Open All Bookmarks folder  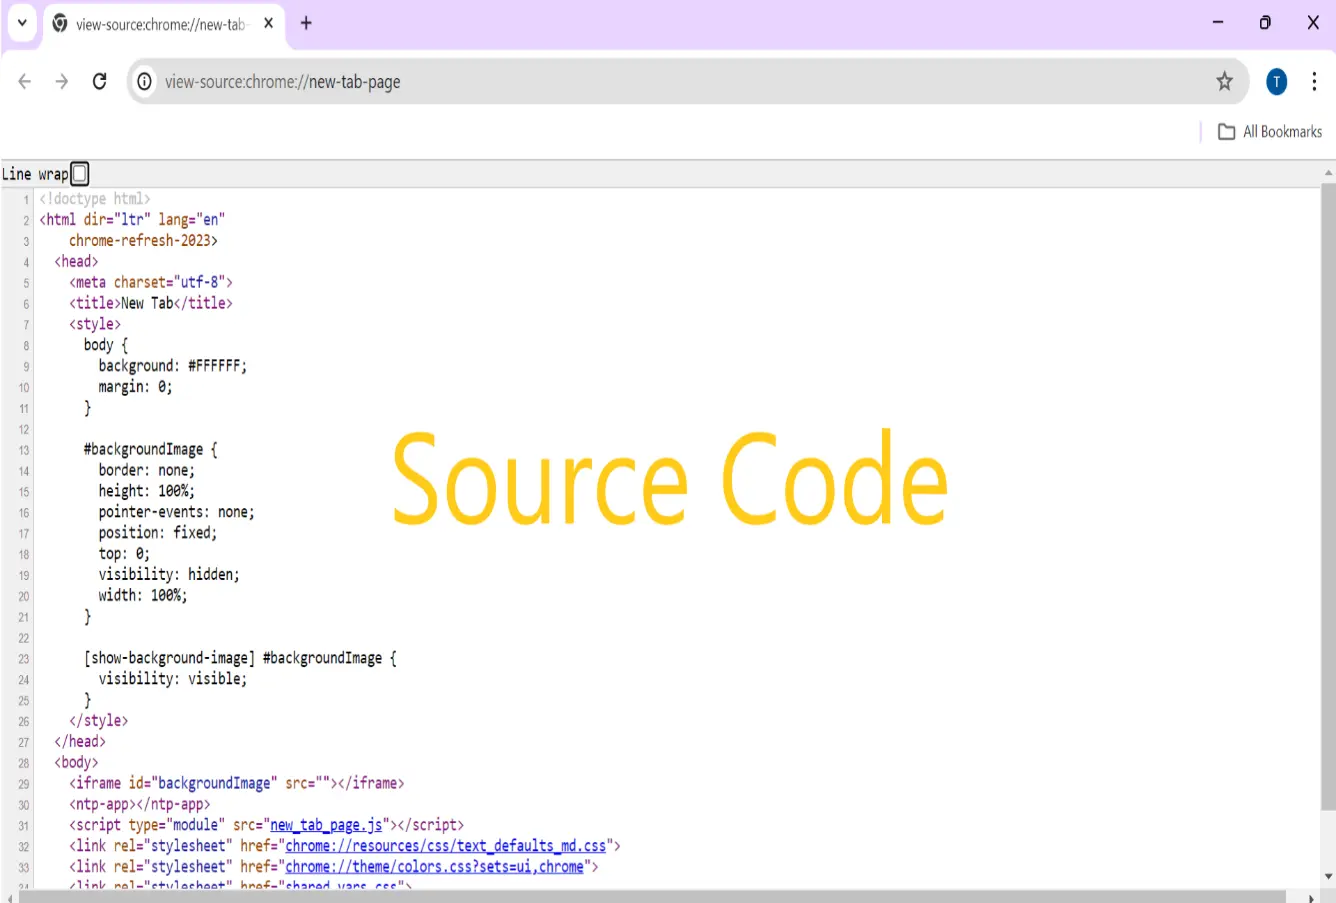pos(1270,132)
